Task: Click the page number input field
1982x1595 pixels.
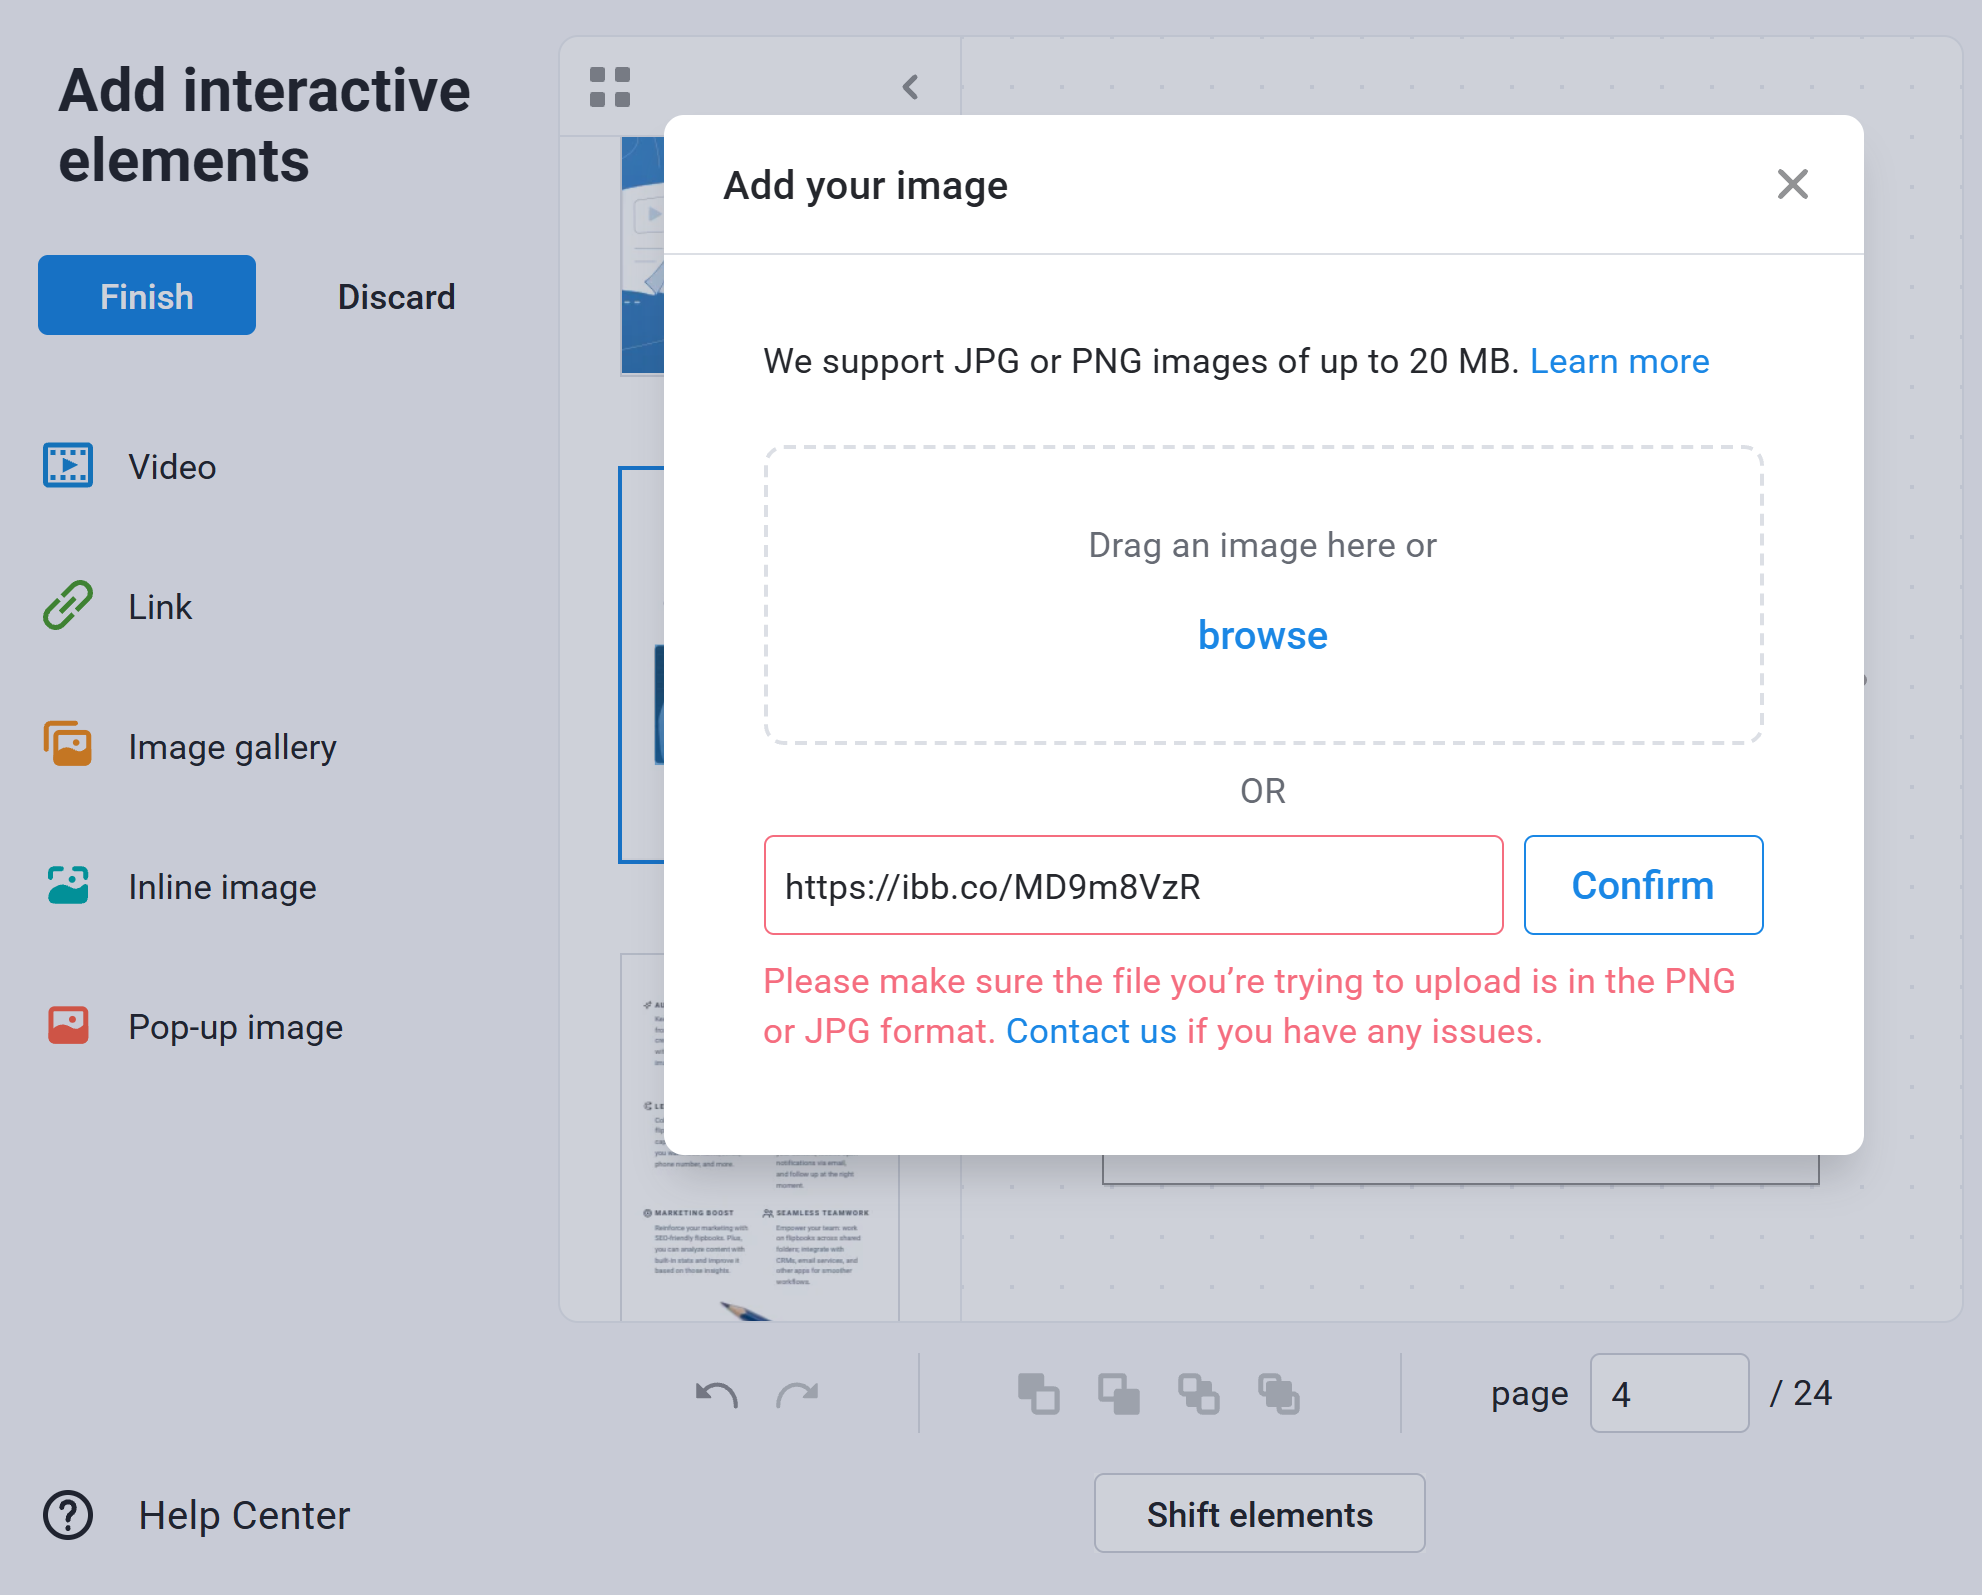Action: tap(1668, 1393)
